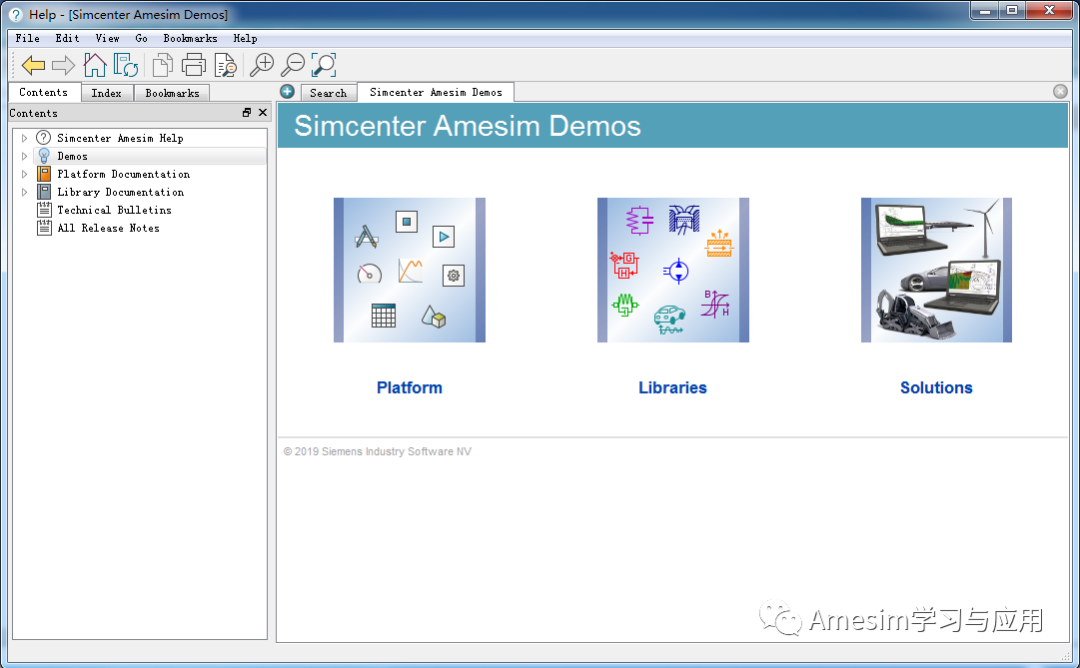Open print preview via the toolbar icon
This screenshot has width=1080, height=668.
pos(225,64)
